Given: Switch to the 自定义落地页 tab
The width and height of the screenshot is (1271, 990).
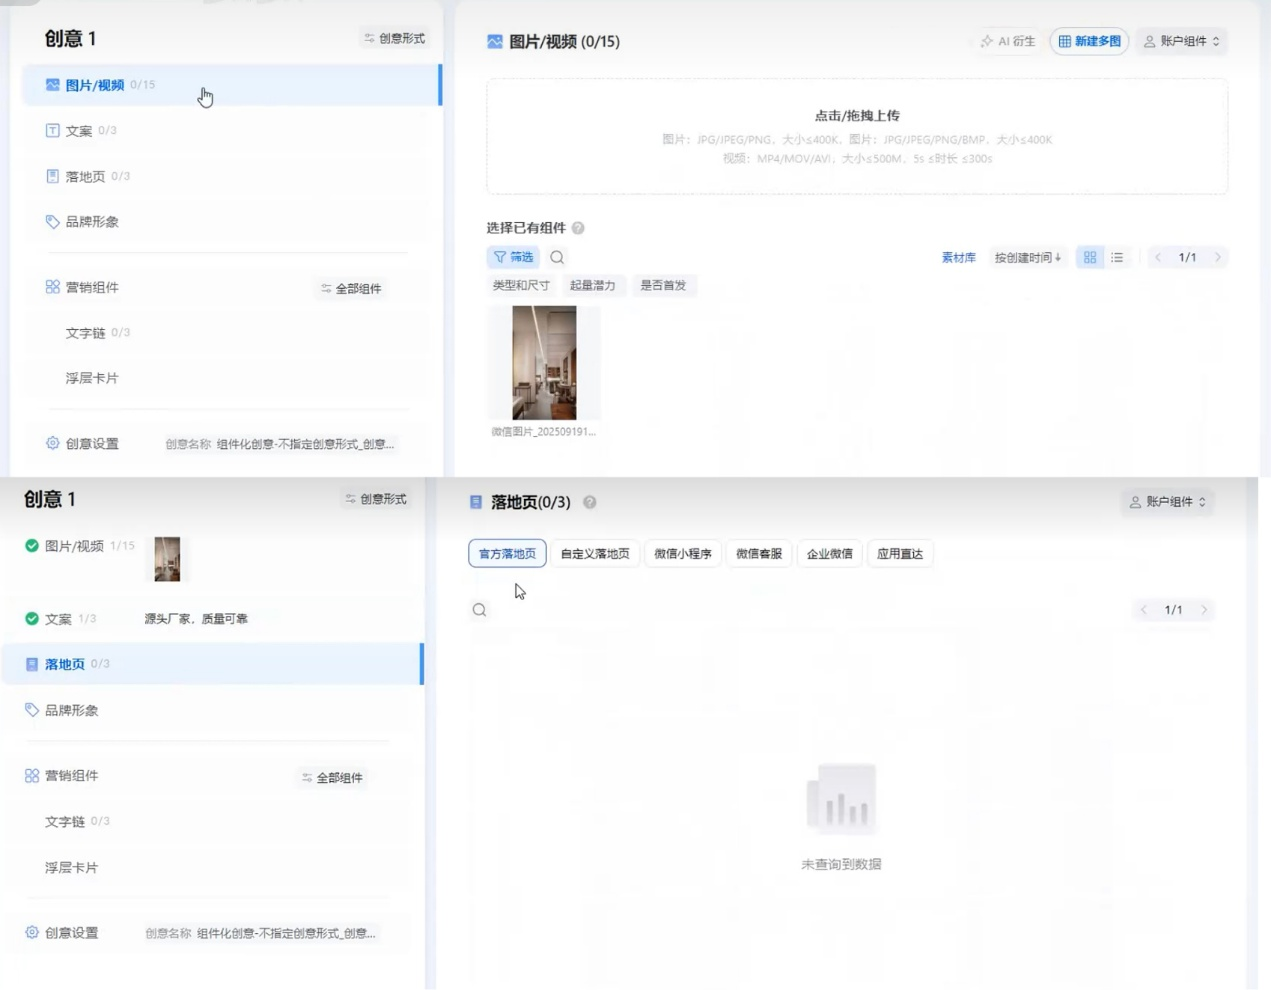Looking at the screenshot, I should coord(595,554).
